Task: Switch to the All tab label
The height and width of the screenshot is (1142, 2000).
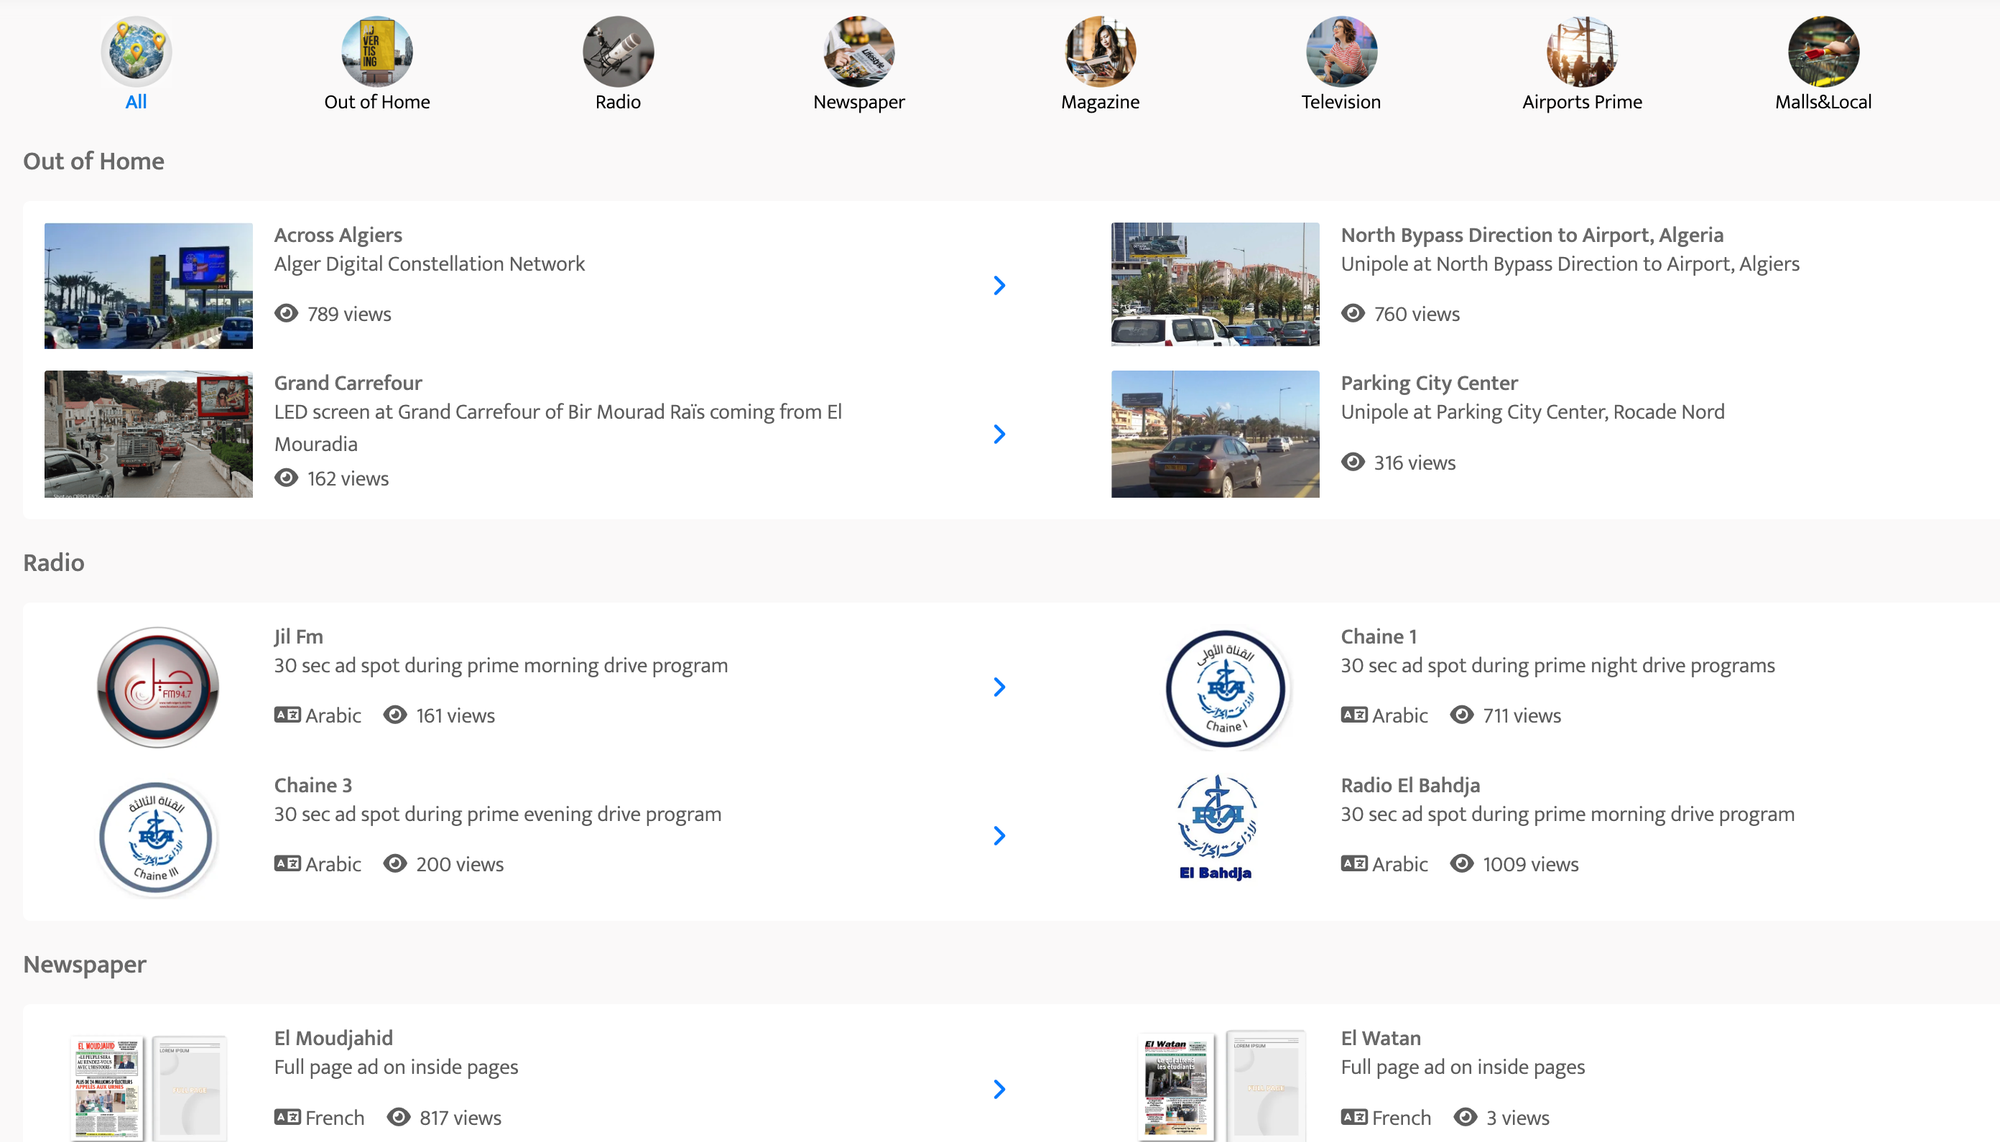Action: click(136, 102)
